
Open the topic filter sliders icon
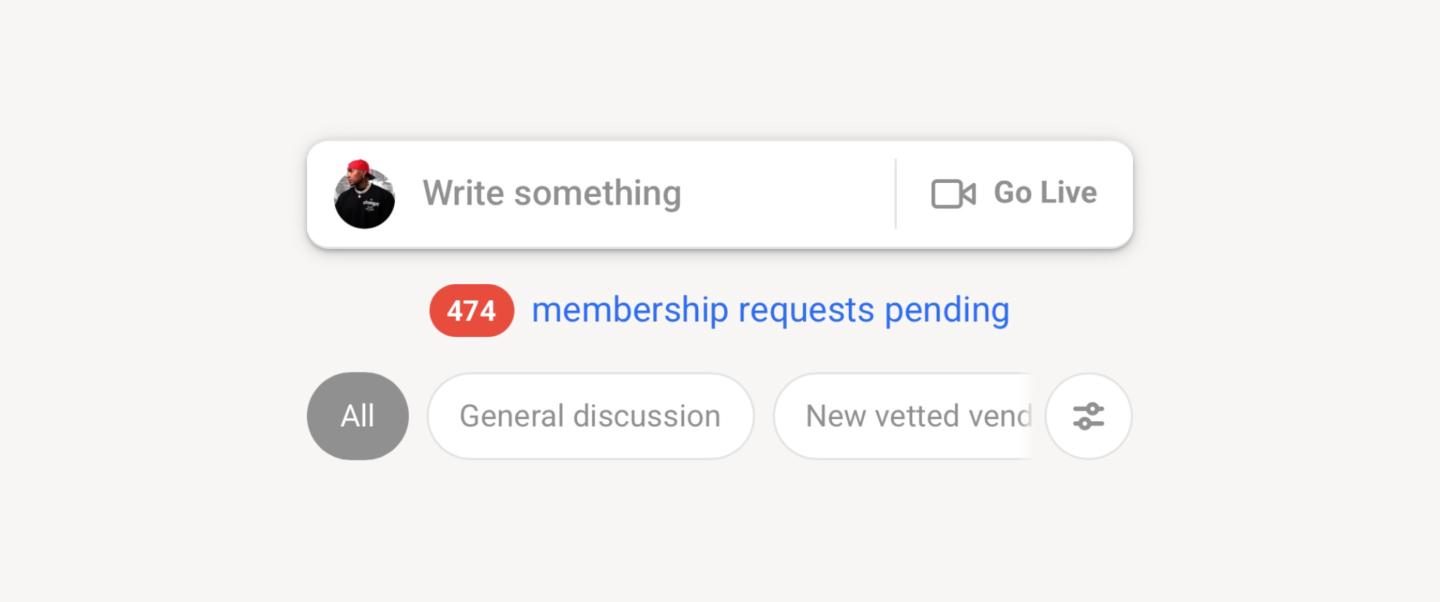(x=1088, y=416)
